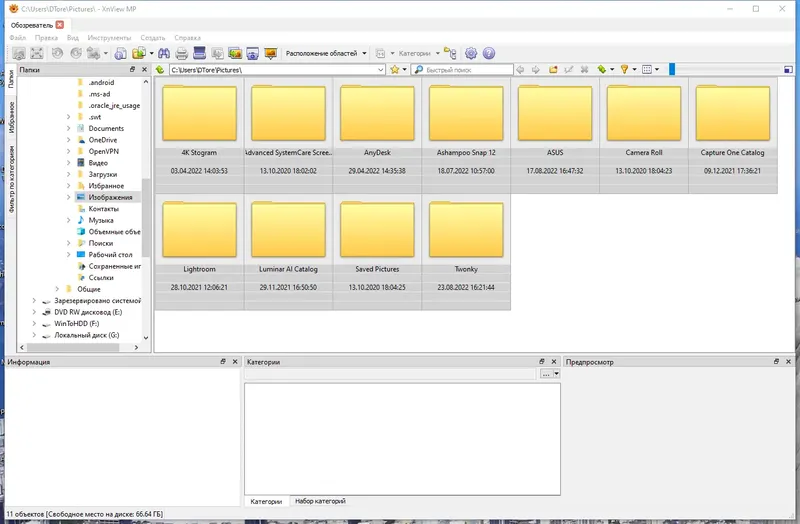Click the green up-folder arrow icon
This screenshot has width=800, height=524.
pyautogui.click(x=160, y=69)
